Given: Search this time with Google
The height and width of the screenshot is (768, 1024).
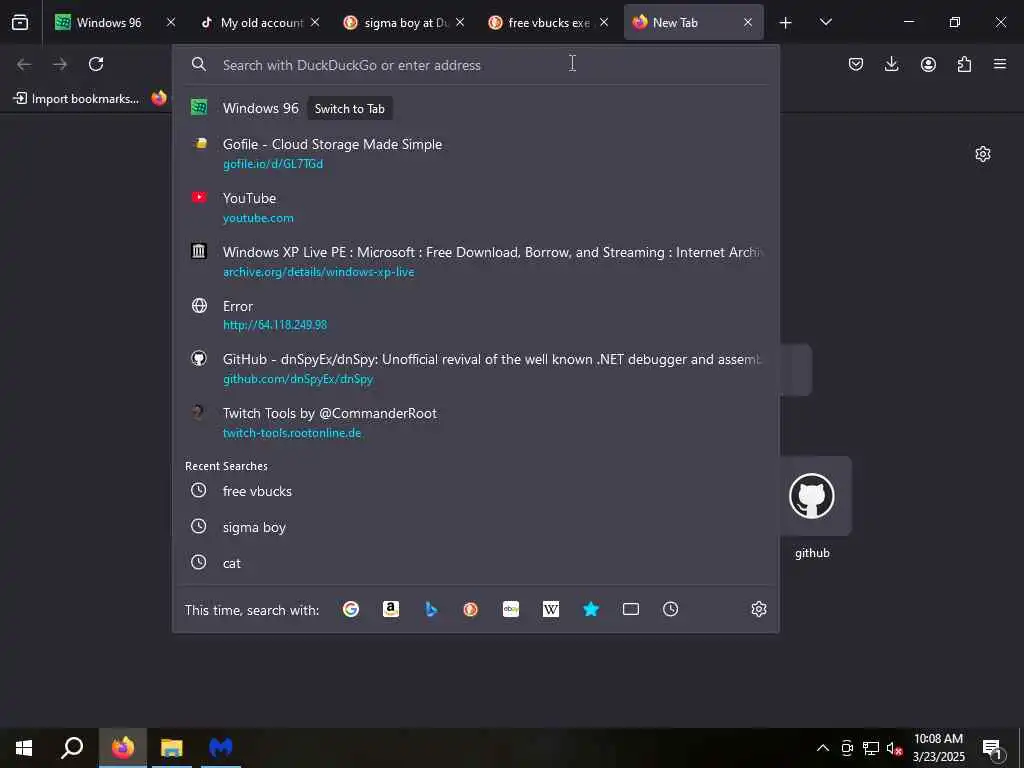Looking at the screenshot, I should click(x=351, y=609).
